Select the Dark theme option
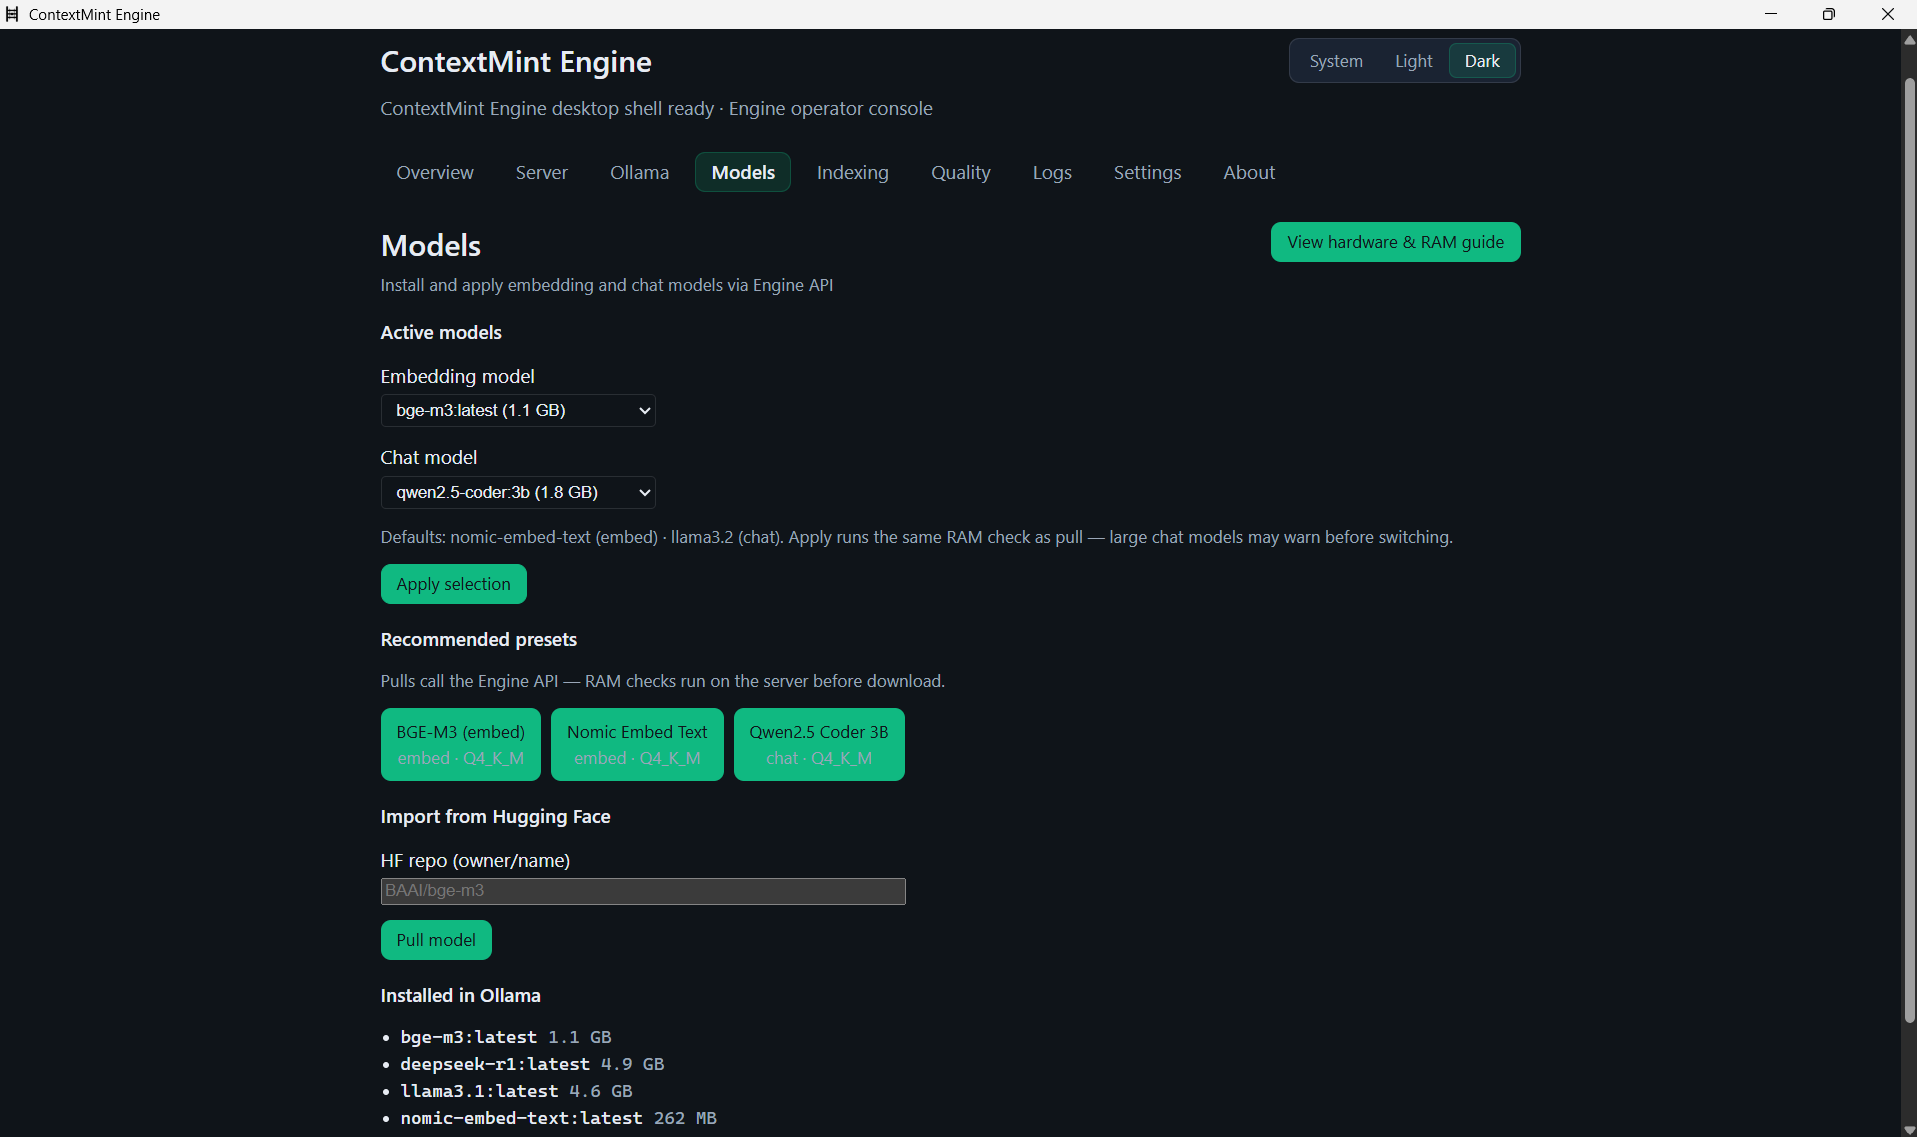1917x1137 pixels. point(1482,61)
